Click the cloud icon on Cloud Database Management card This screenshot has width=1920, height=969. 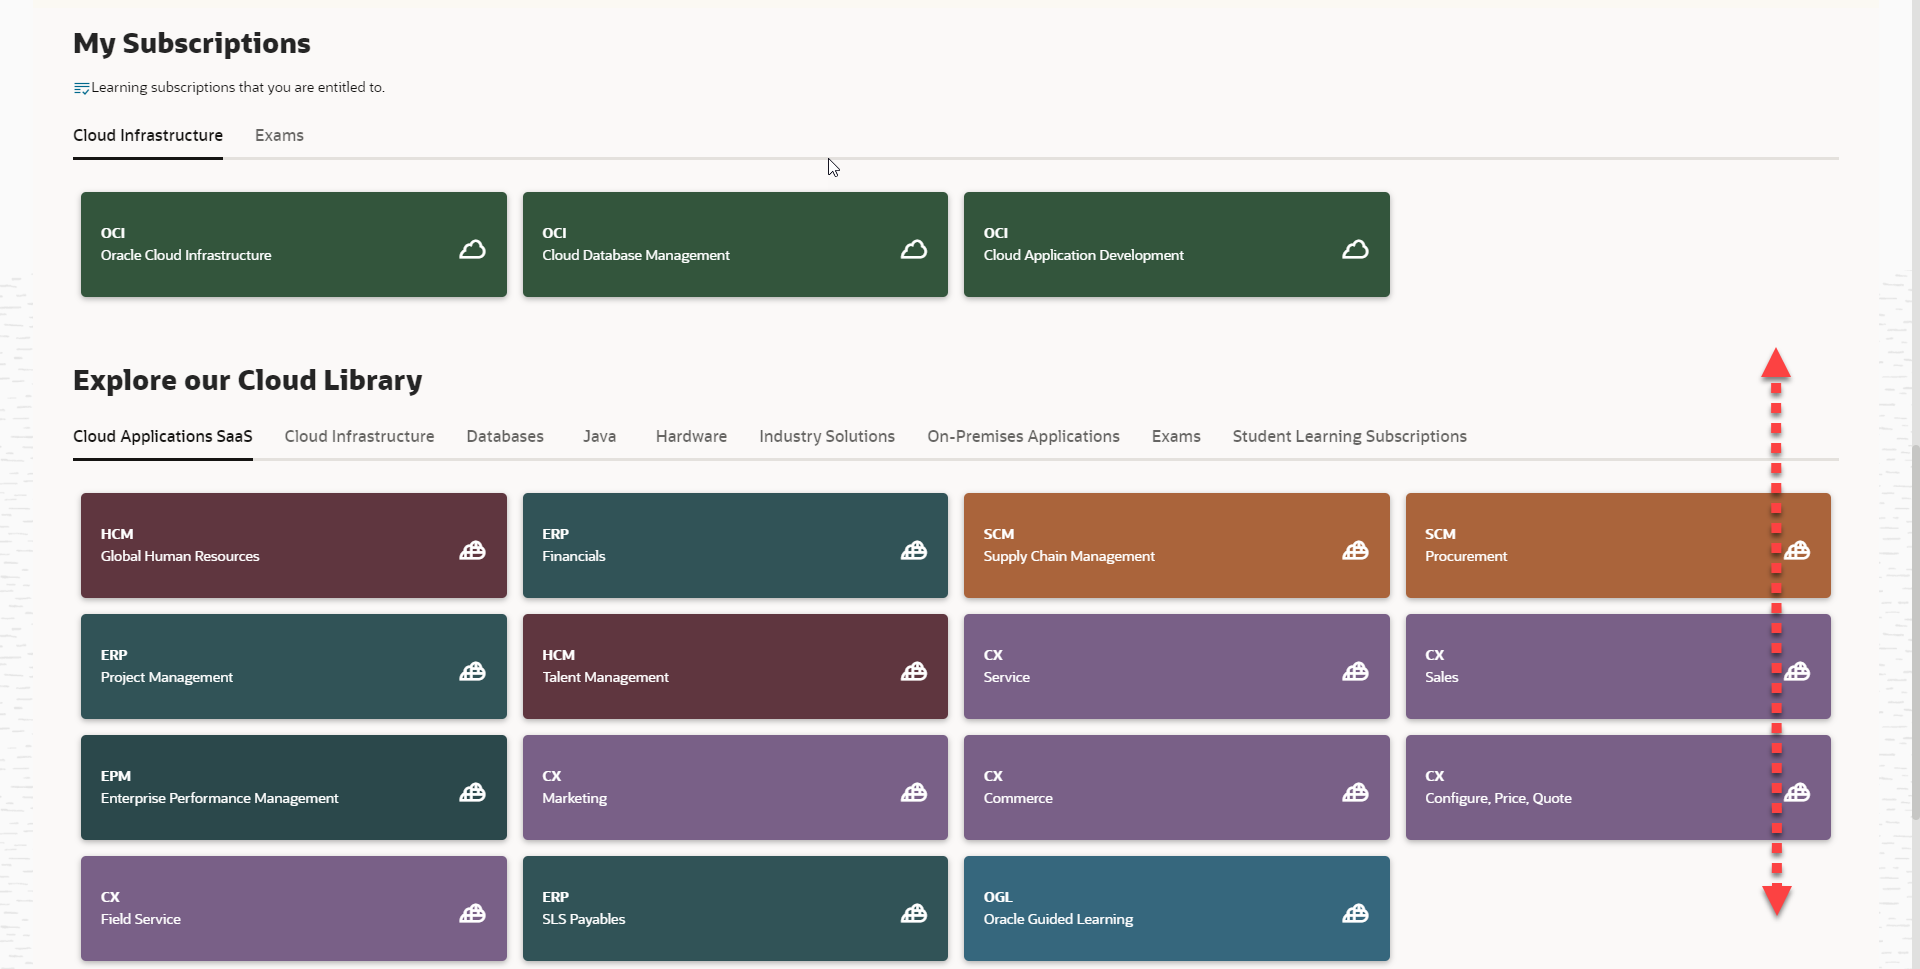coord(914,249)
